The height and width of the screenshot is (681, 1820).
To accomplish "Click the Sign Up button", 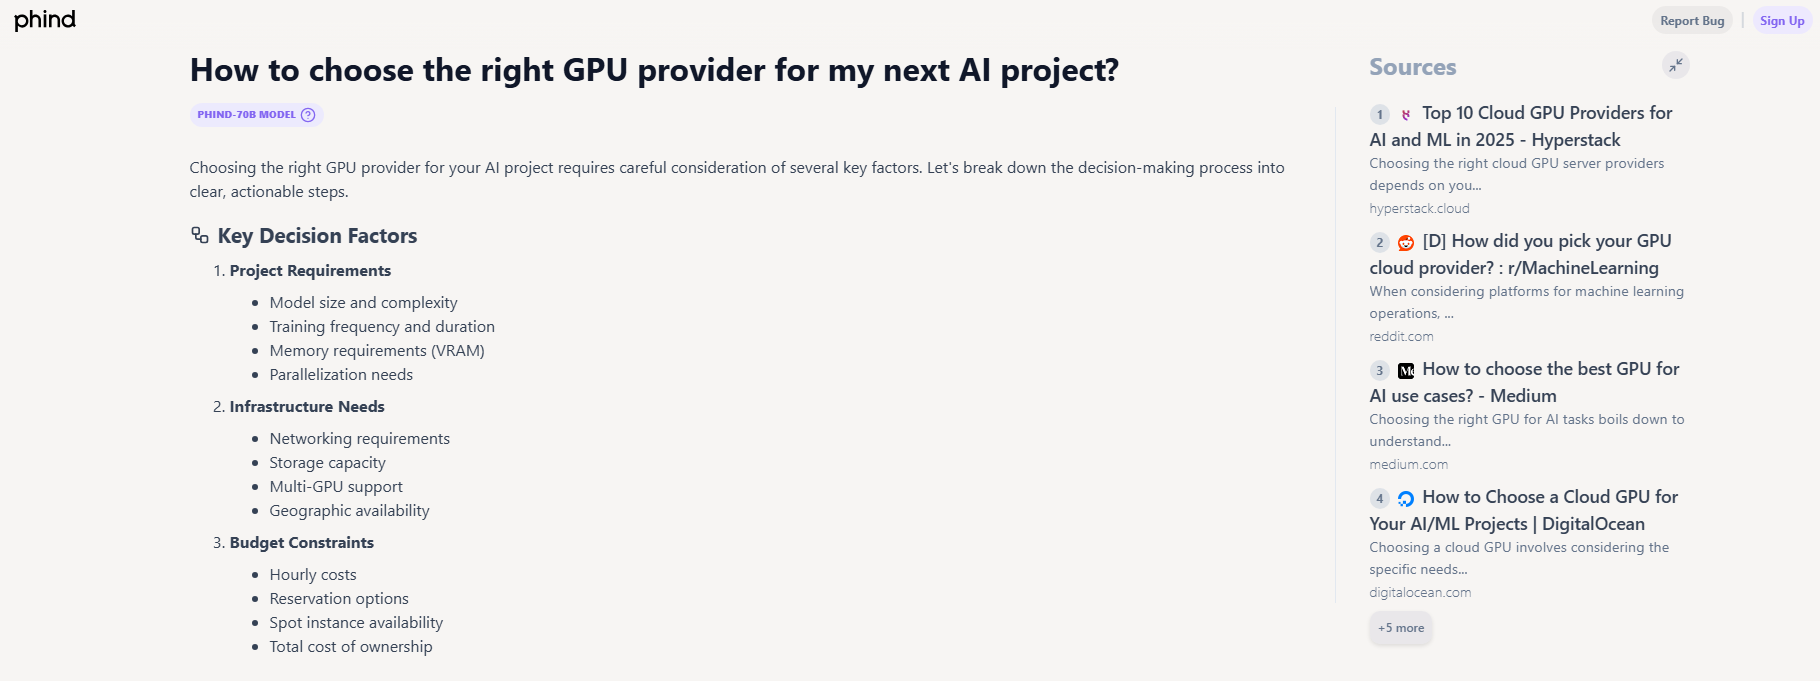I will coord(1782,21).
